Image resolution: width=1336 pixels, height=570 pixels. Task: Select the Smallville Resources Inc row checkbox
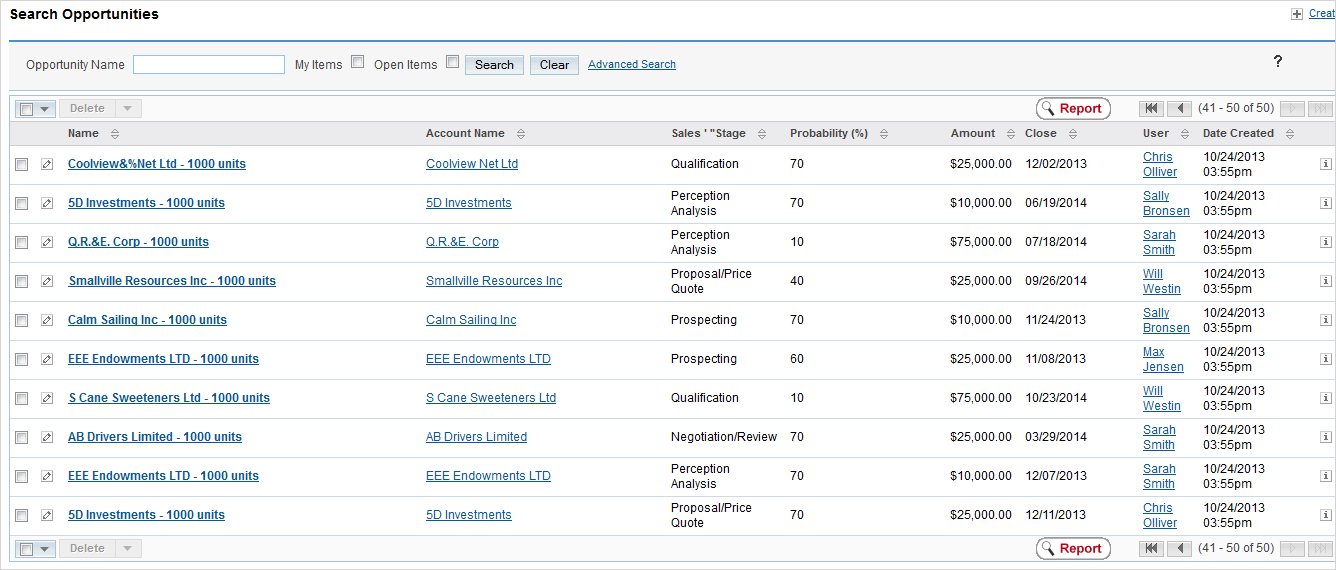(x=21, y=281)
